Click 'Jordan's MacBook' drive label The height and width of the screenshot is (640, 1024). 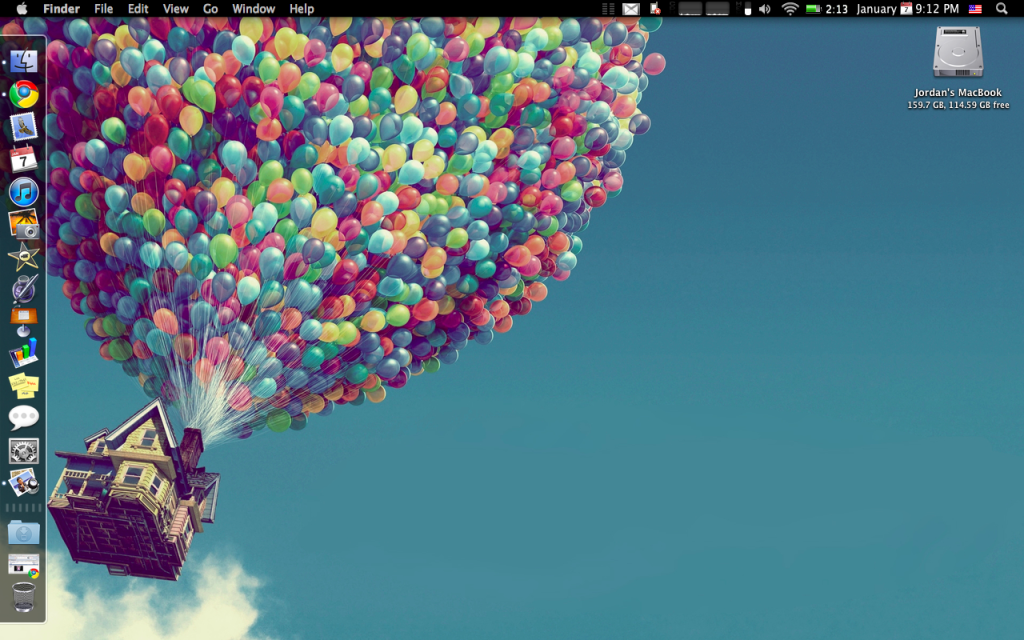click(957, 93)
